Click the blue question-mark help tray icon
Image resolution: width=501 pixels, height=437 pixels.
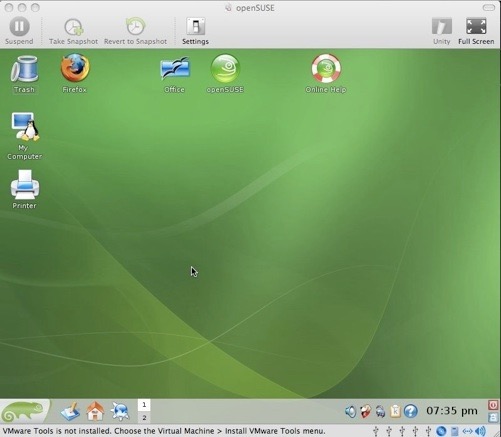click(x=411, y=411)
